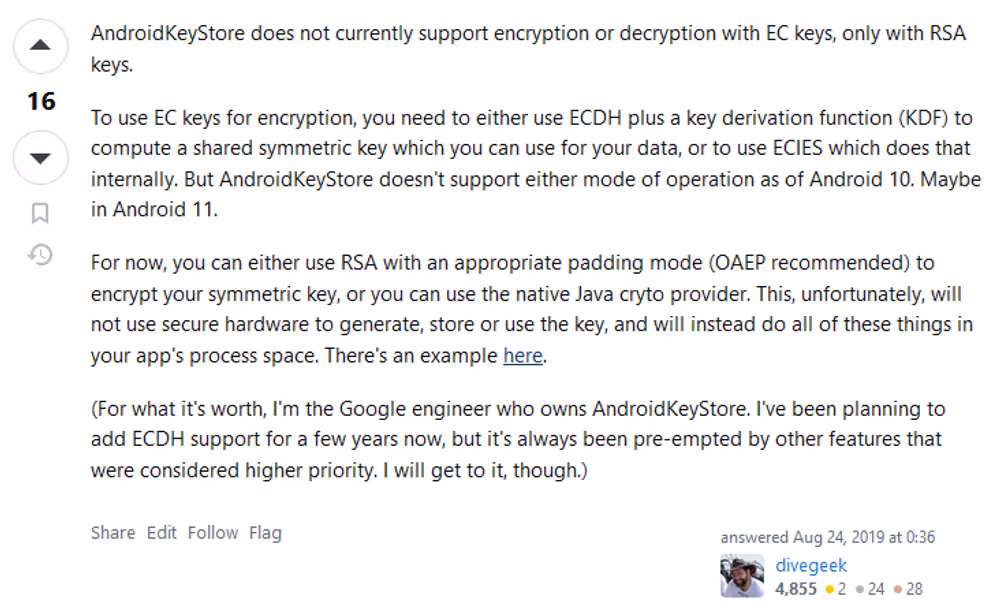Open the "here" example link
Viewport: 1000px width, 601px height.
click(x=522, y=355)
